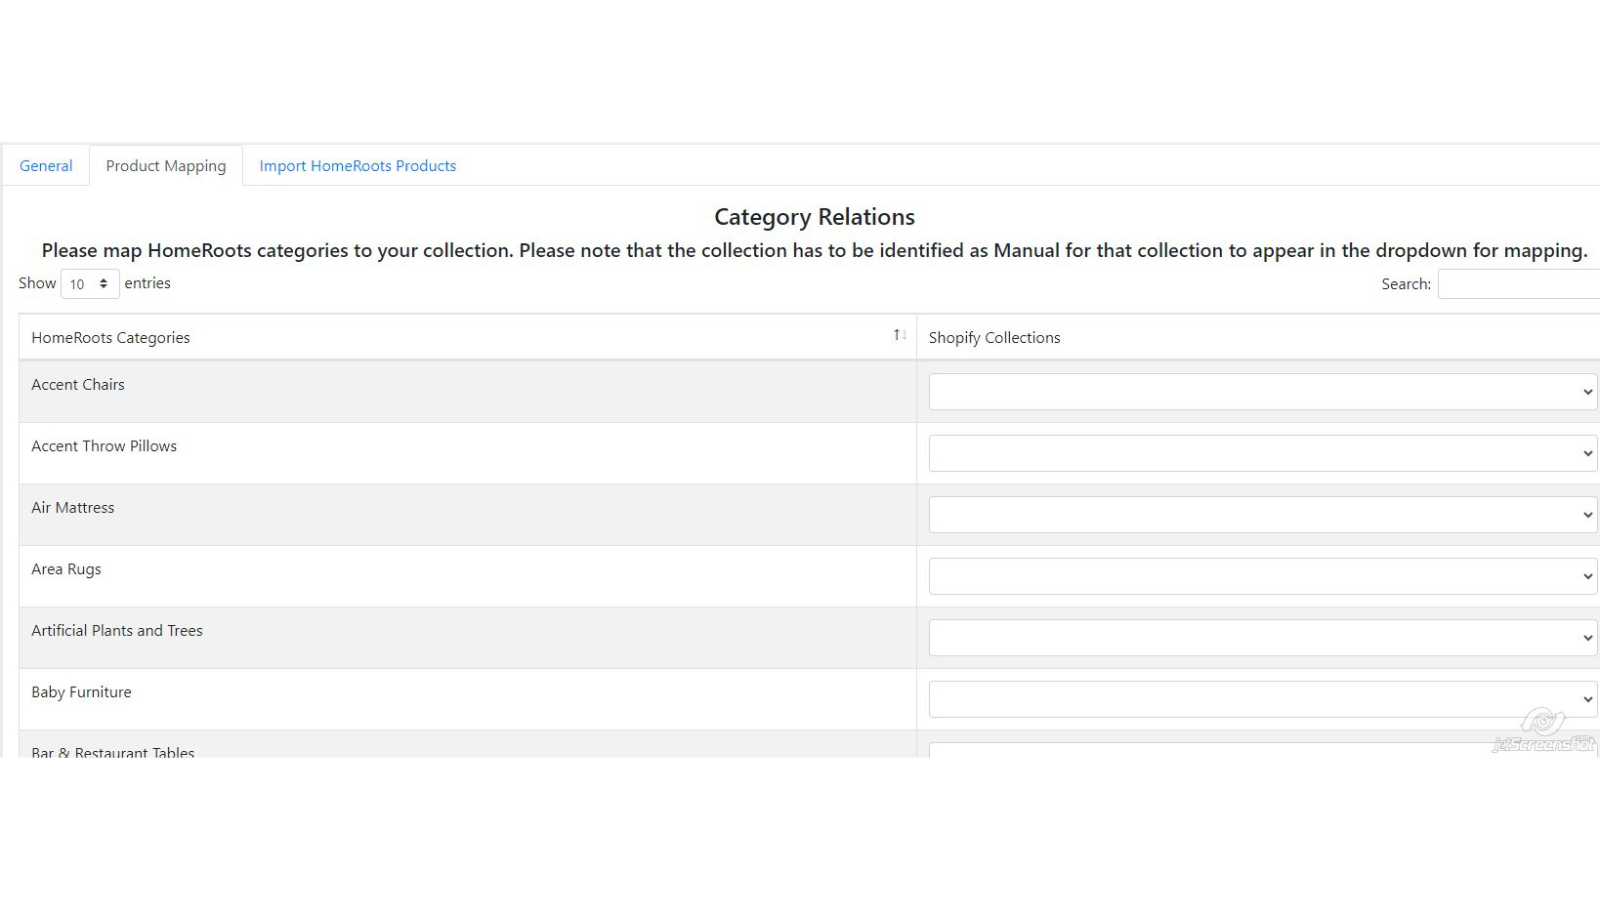Image resolution: width=1600 pixels, height=900 pixels.
Task: Open dropdown for Artificial Plants and Trees
Action: pyautogui.click(x=1263, y=638)
